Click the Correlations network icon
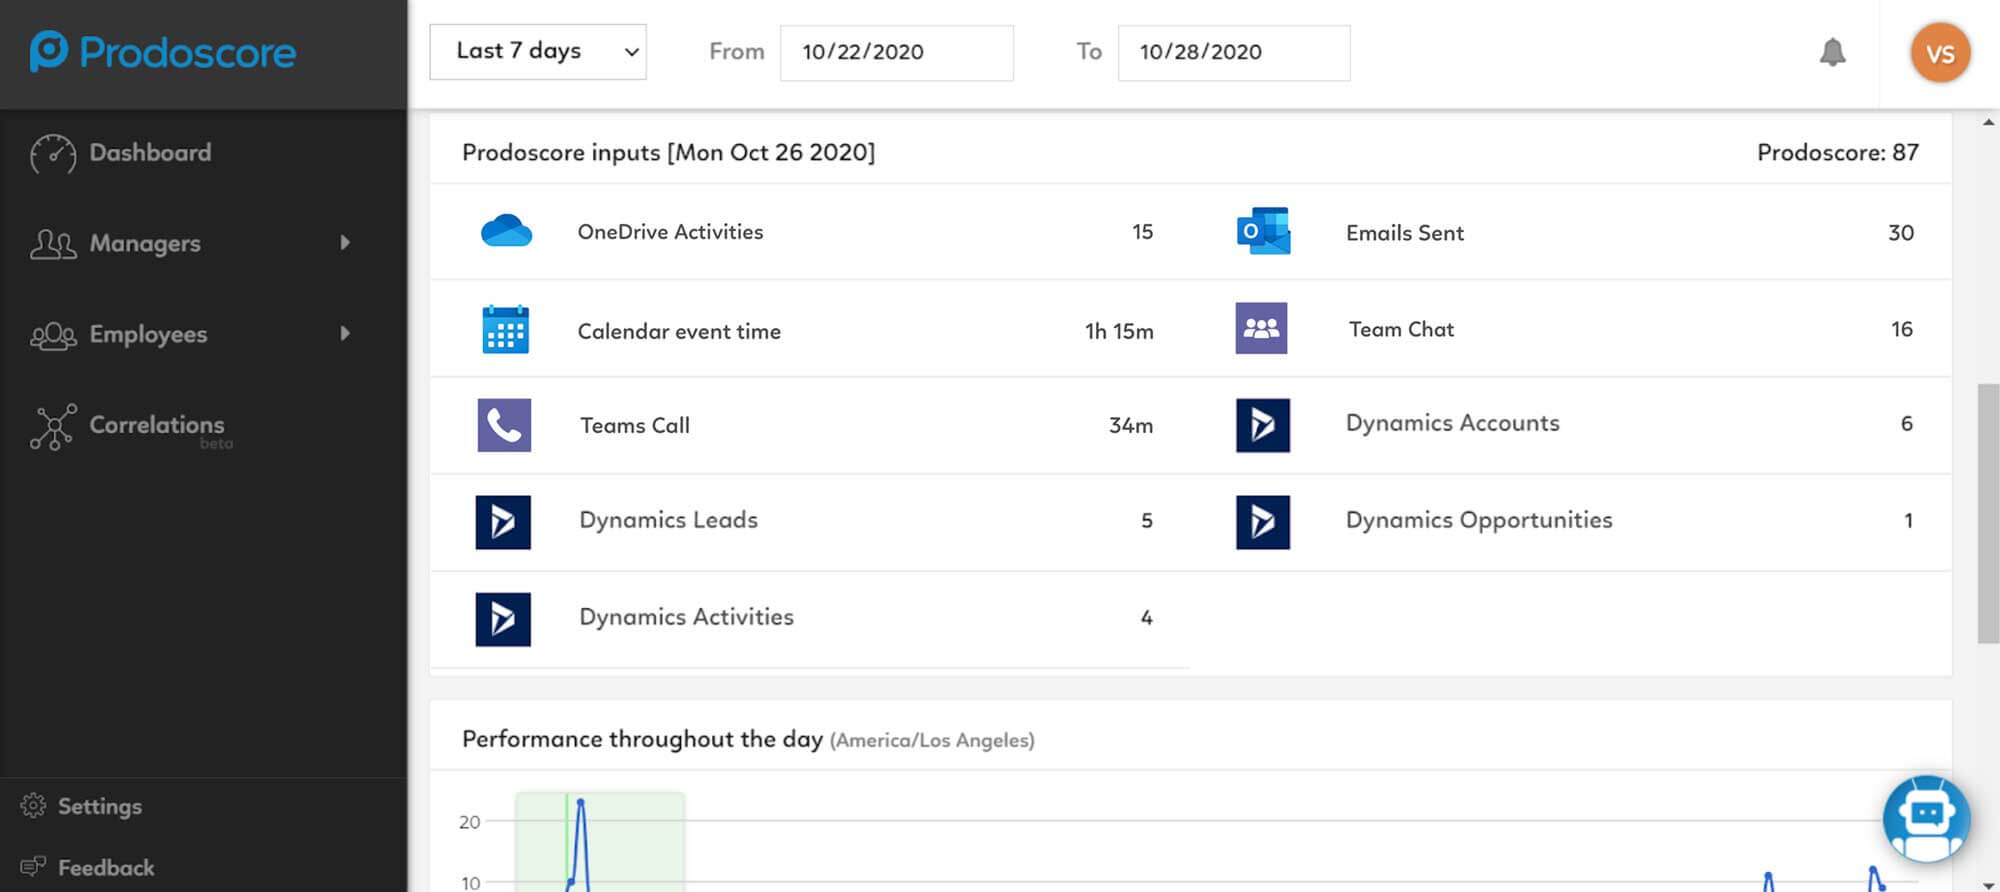Image resolution: width=2000 pixels, height=892 pixels. click(x=52, y=427)
